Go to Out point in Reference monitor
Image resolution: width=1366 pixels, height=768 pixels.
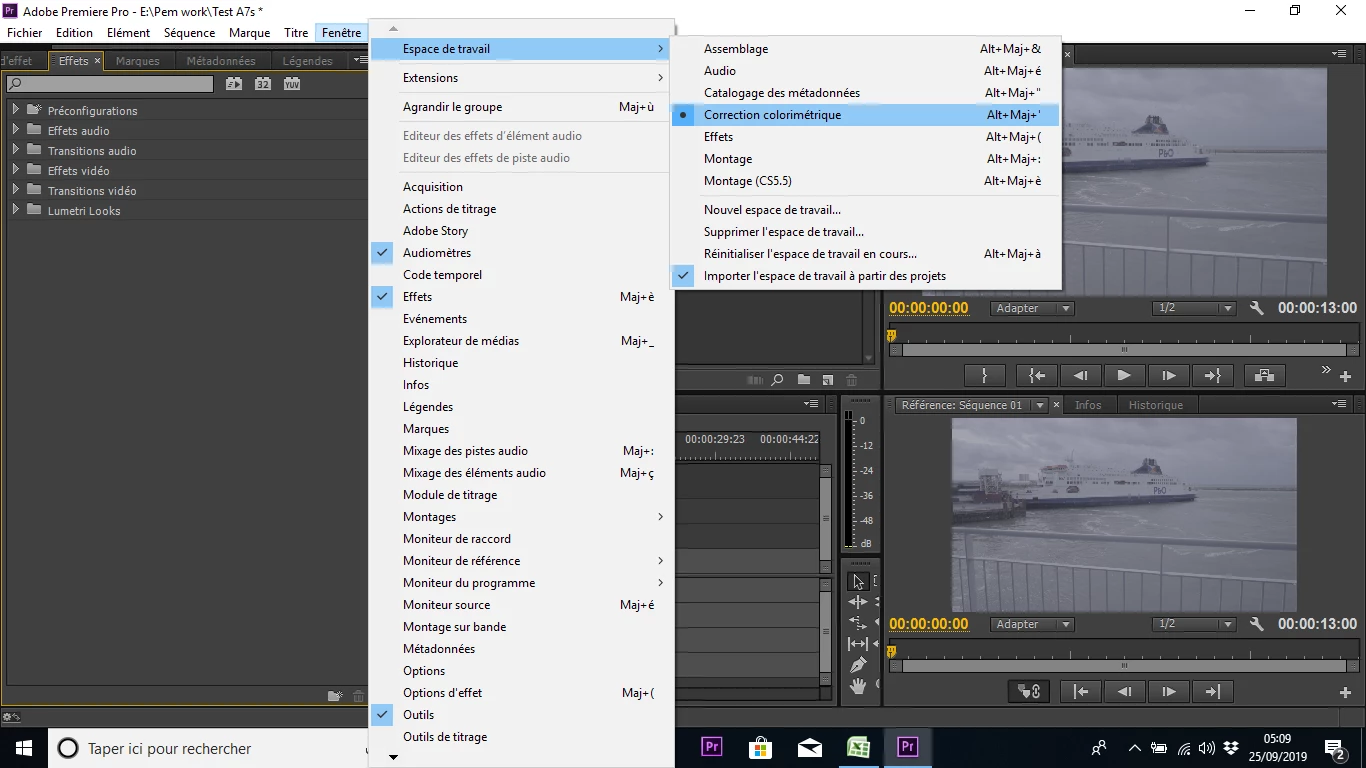point(1213,691)
